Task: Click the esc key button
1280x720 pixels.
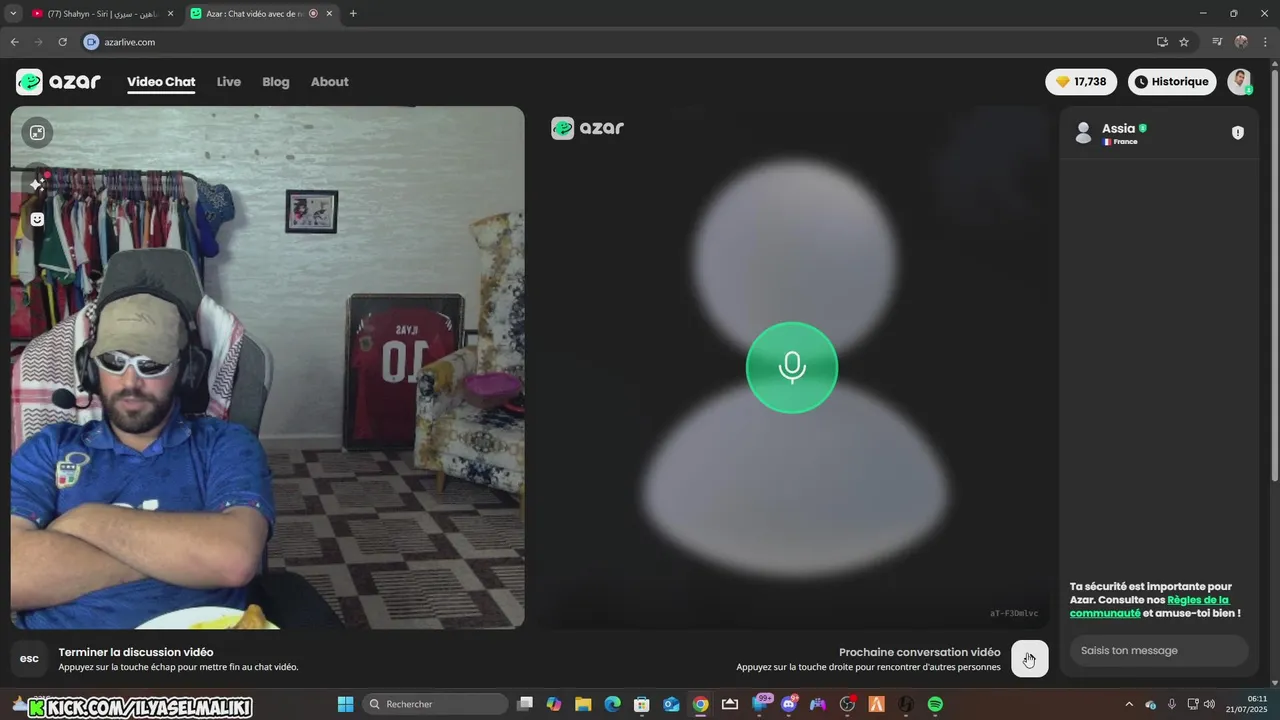Action: pos(30,658)
